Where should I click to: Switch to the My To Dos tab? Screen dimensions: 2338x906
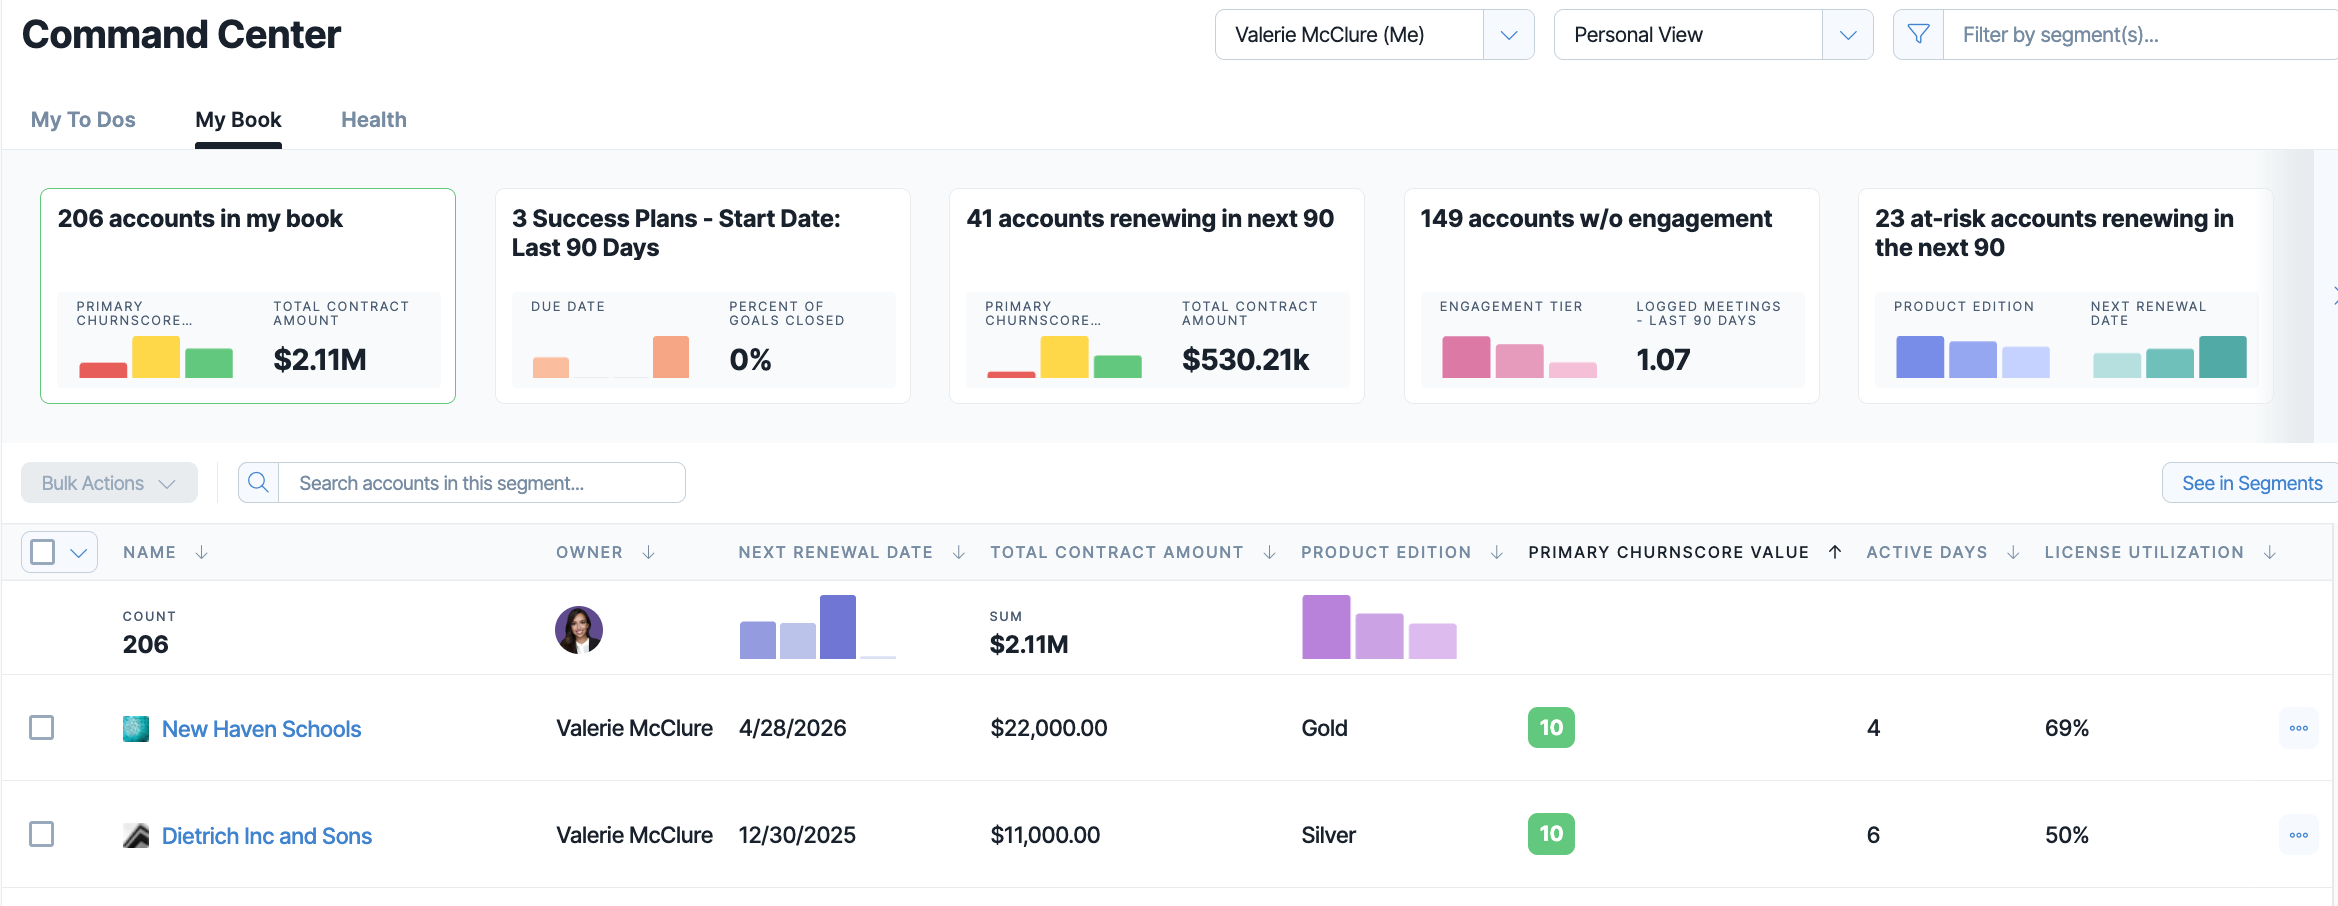pos(83,120)
